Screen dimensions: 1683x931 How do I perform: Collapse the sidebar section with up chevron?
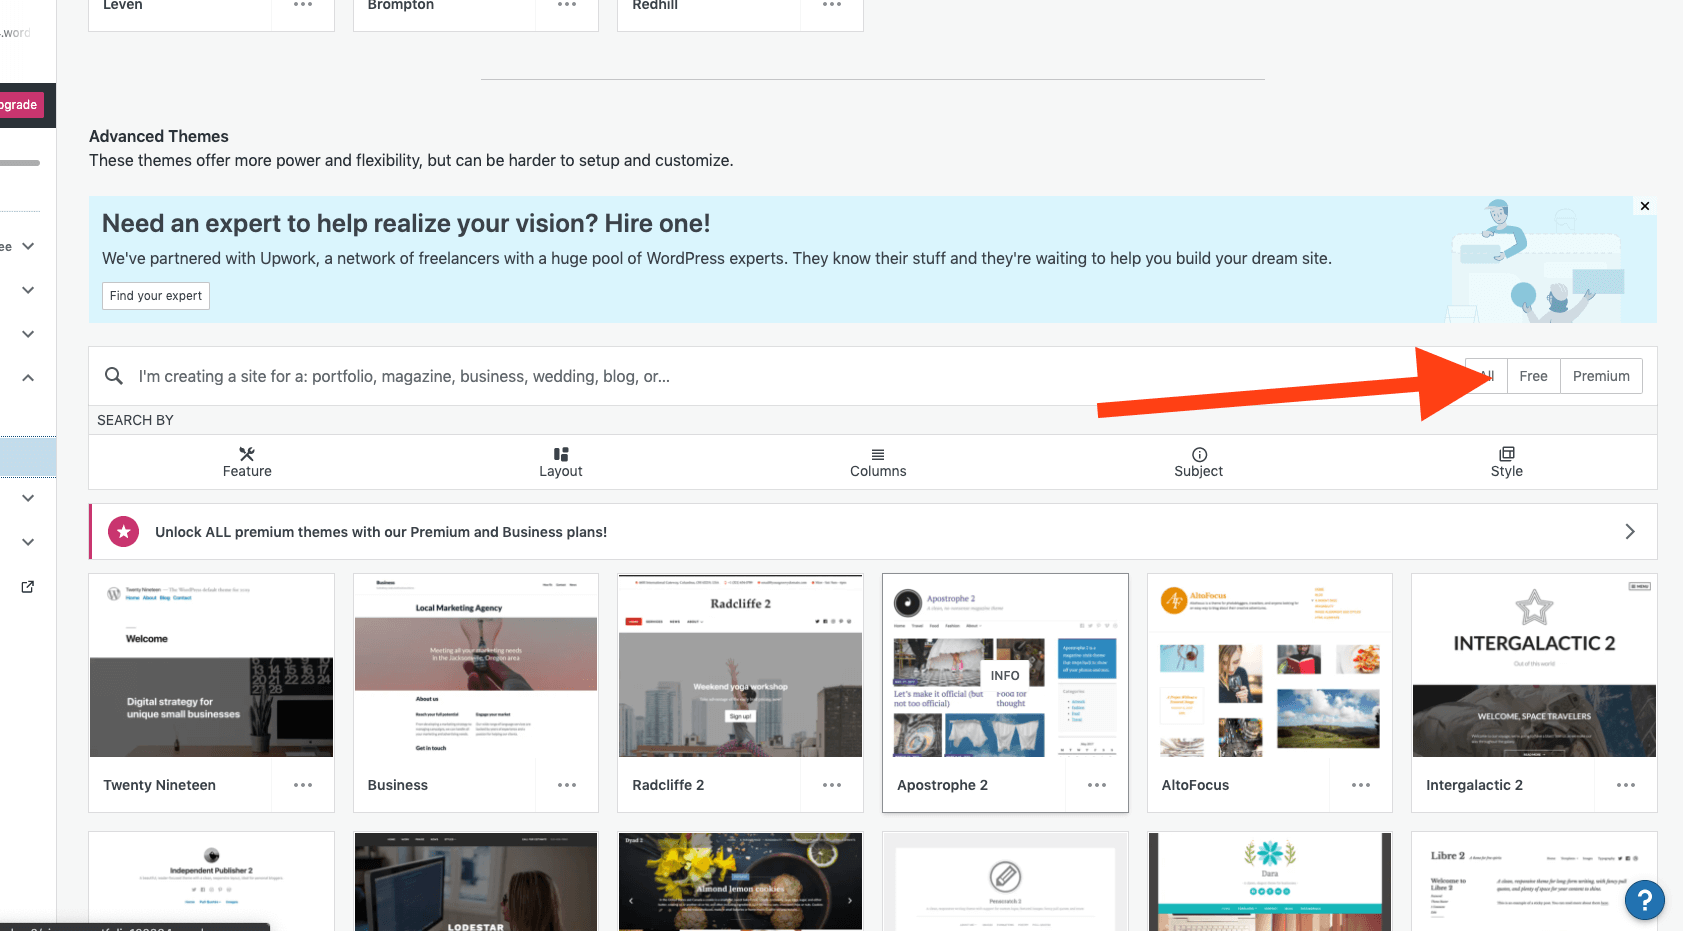(28, 378)
